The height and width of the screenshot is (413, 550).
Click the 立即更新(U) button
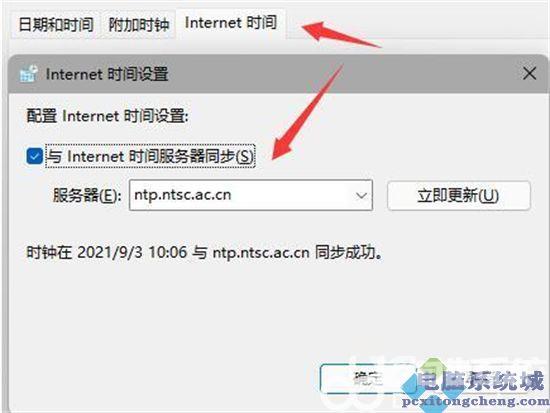(x=459, y=195)
